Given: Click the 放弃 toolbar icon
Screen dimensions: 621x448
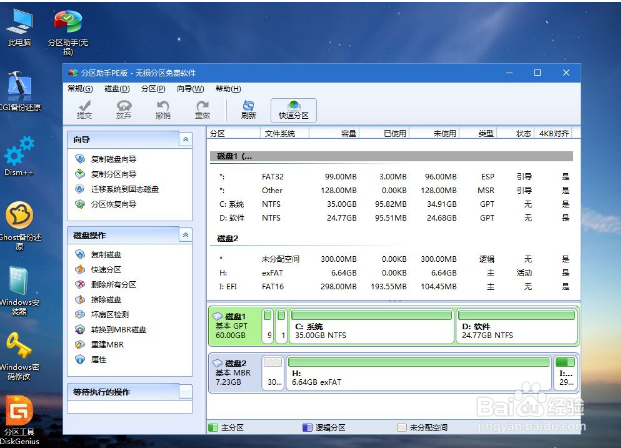Looking at the screenshot, I should pos(124,110).
